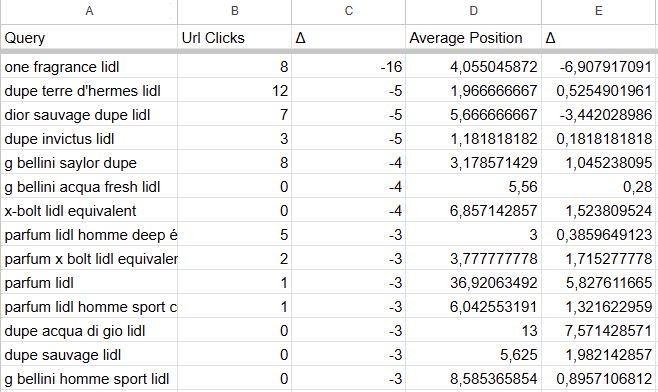Click position delta 5,827611665
The image size is (658, 392).
pyautogui.click(x=599, y=282)
